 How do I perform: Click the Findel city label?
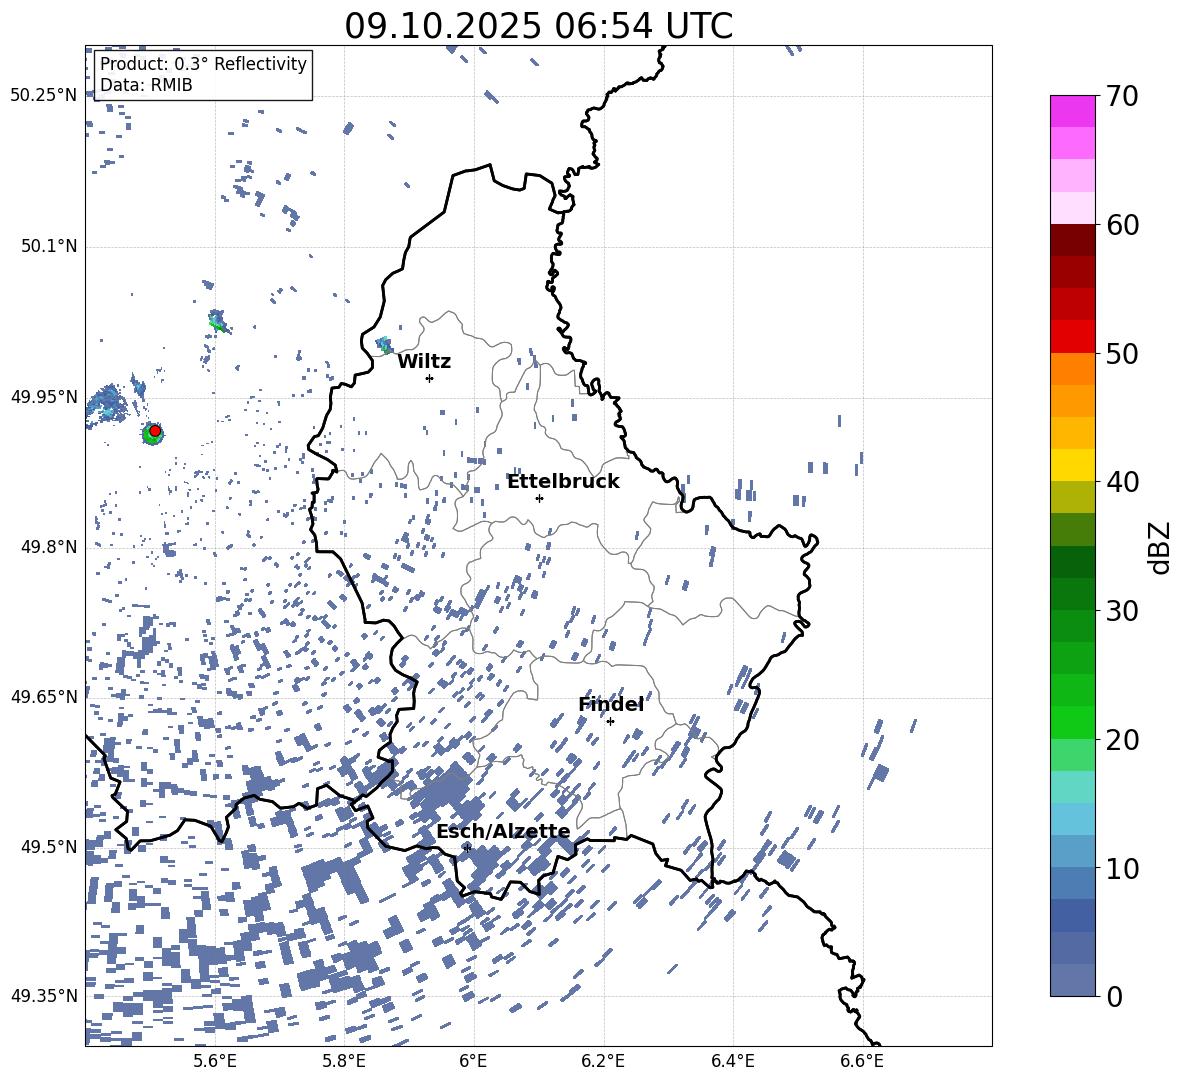point(611,704)
